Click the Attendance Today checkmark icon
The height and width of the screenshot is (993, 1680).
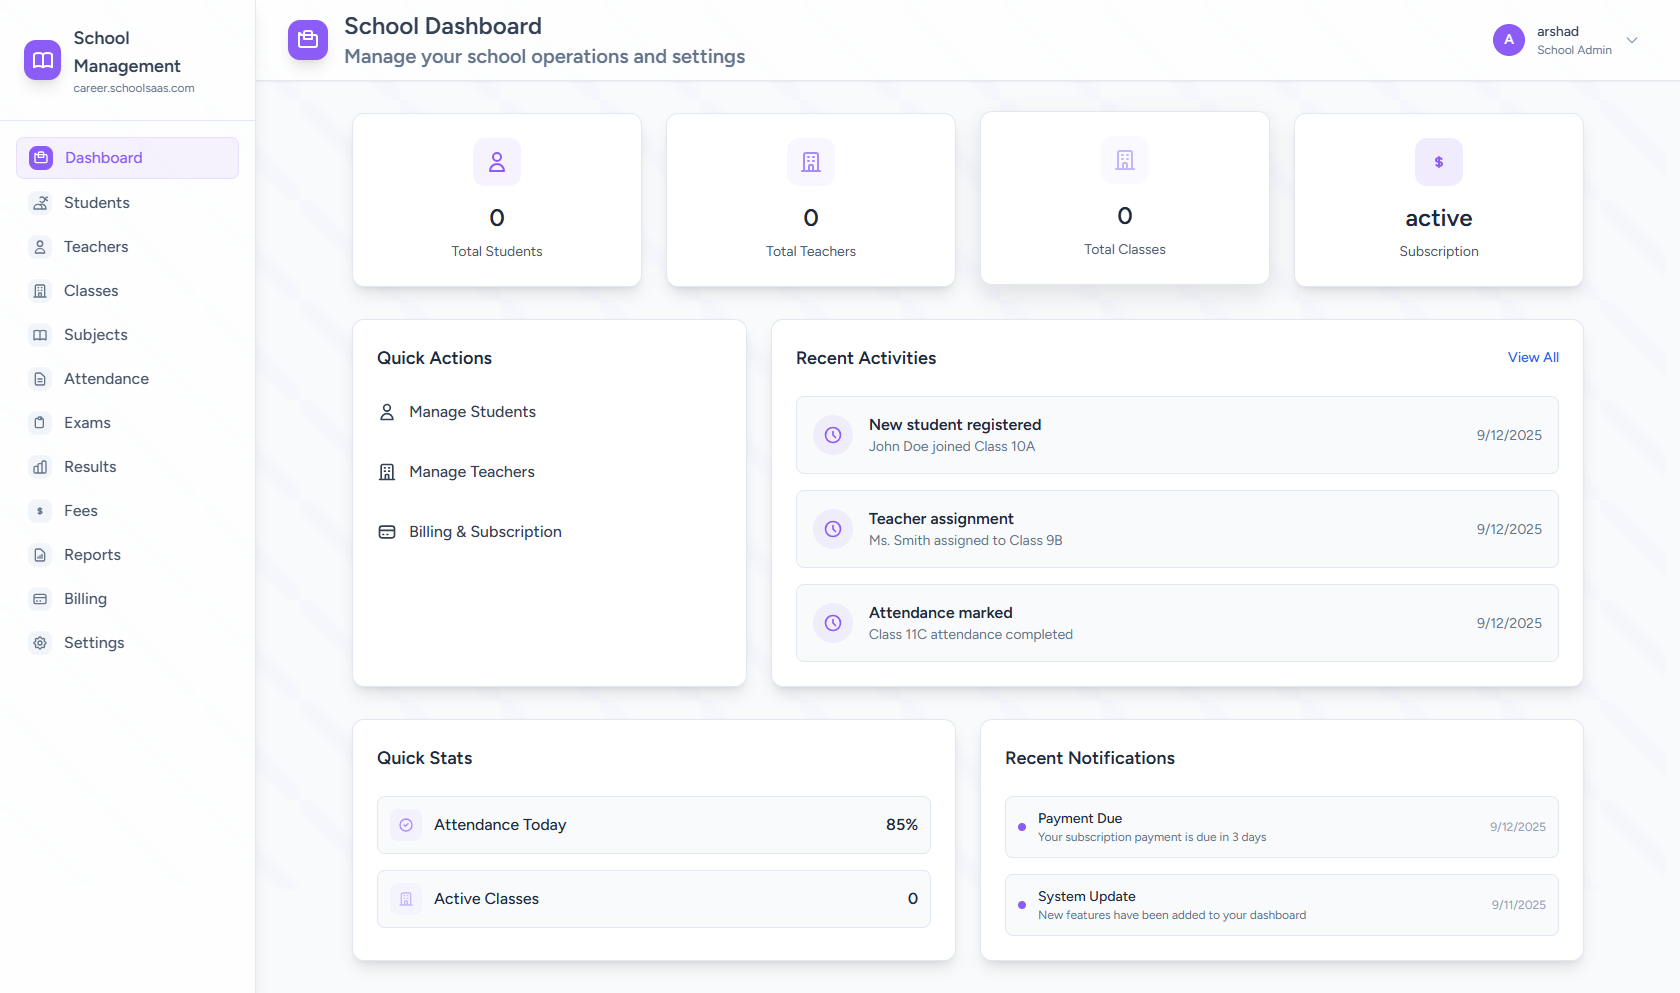(x=406, y=825)
